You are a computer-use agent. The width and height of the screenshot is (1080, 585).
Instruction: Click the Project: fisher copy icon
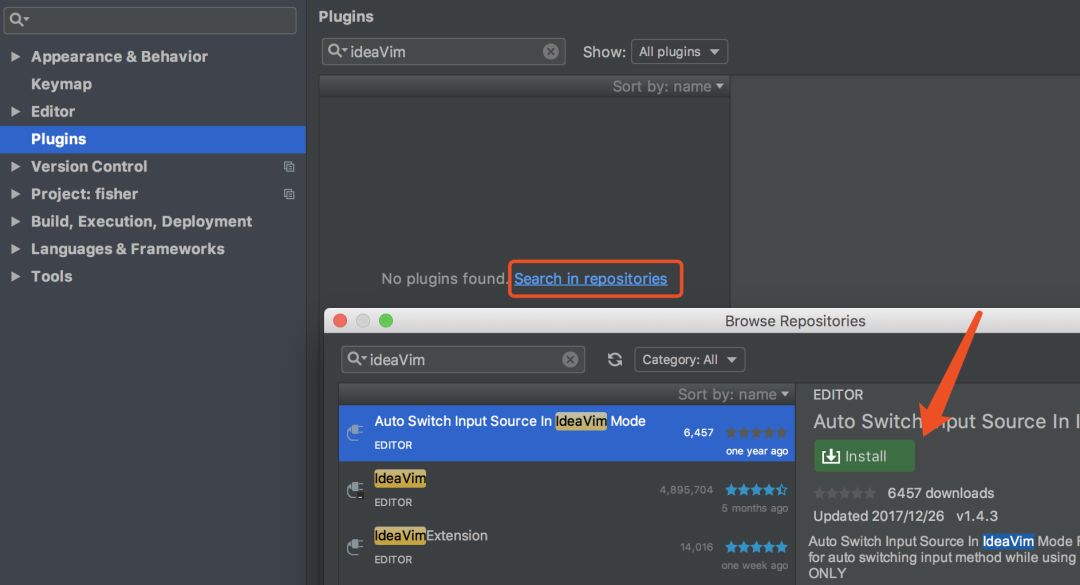(289, 194)
